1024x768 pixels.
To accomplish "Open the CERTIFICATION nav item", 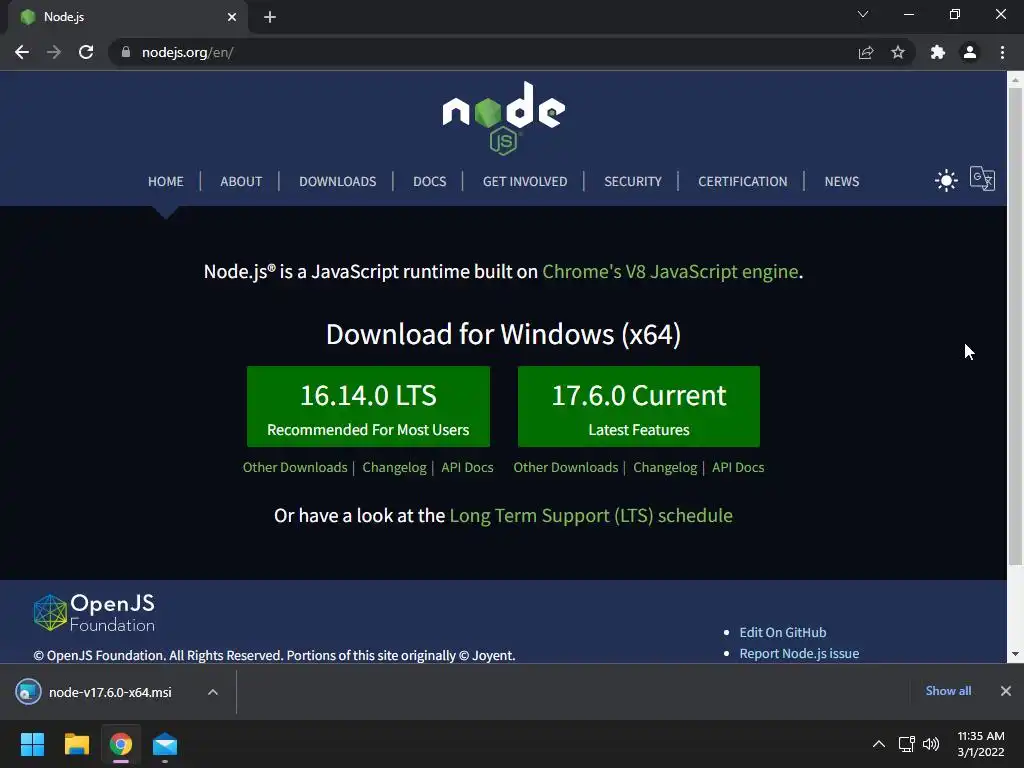I will point(743,182).
